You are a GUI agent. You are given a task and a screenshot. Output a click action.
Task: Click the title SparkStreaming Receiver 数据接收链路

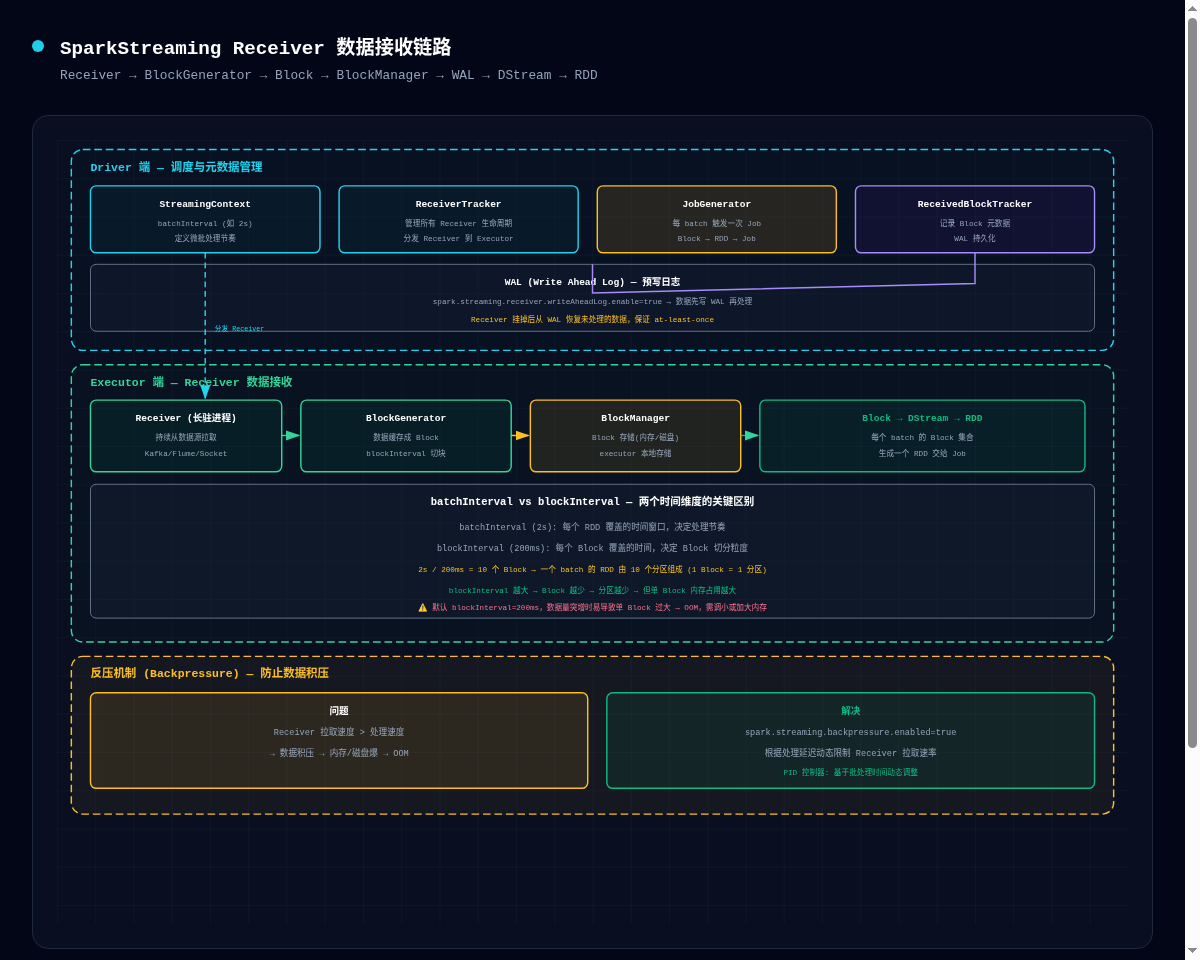(255, 48)
